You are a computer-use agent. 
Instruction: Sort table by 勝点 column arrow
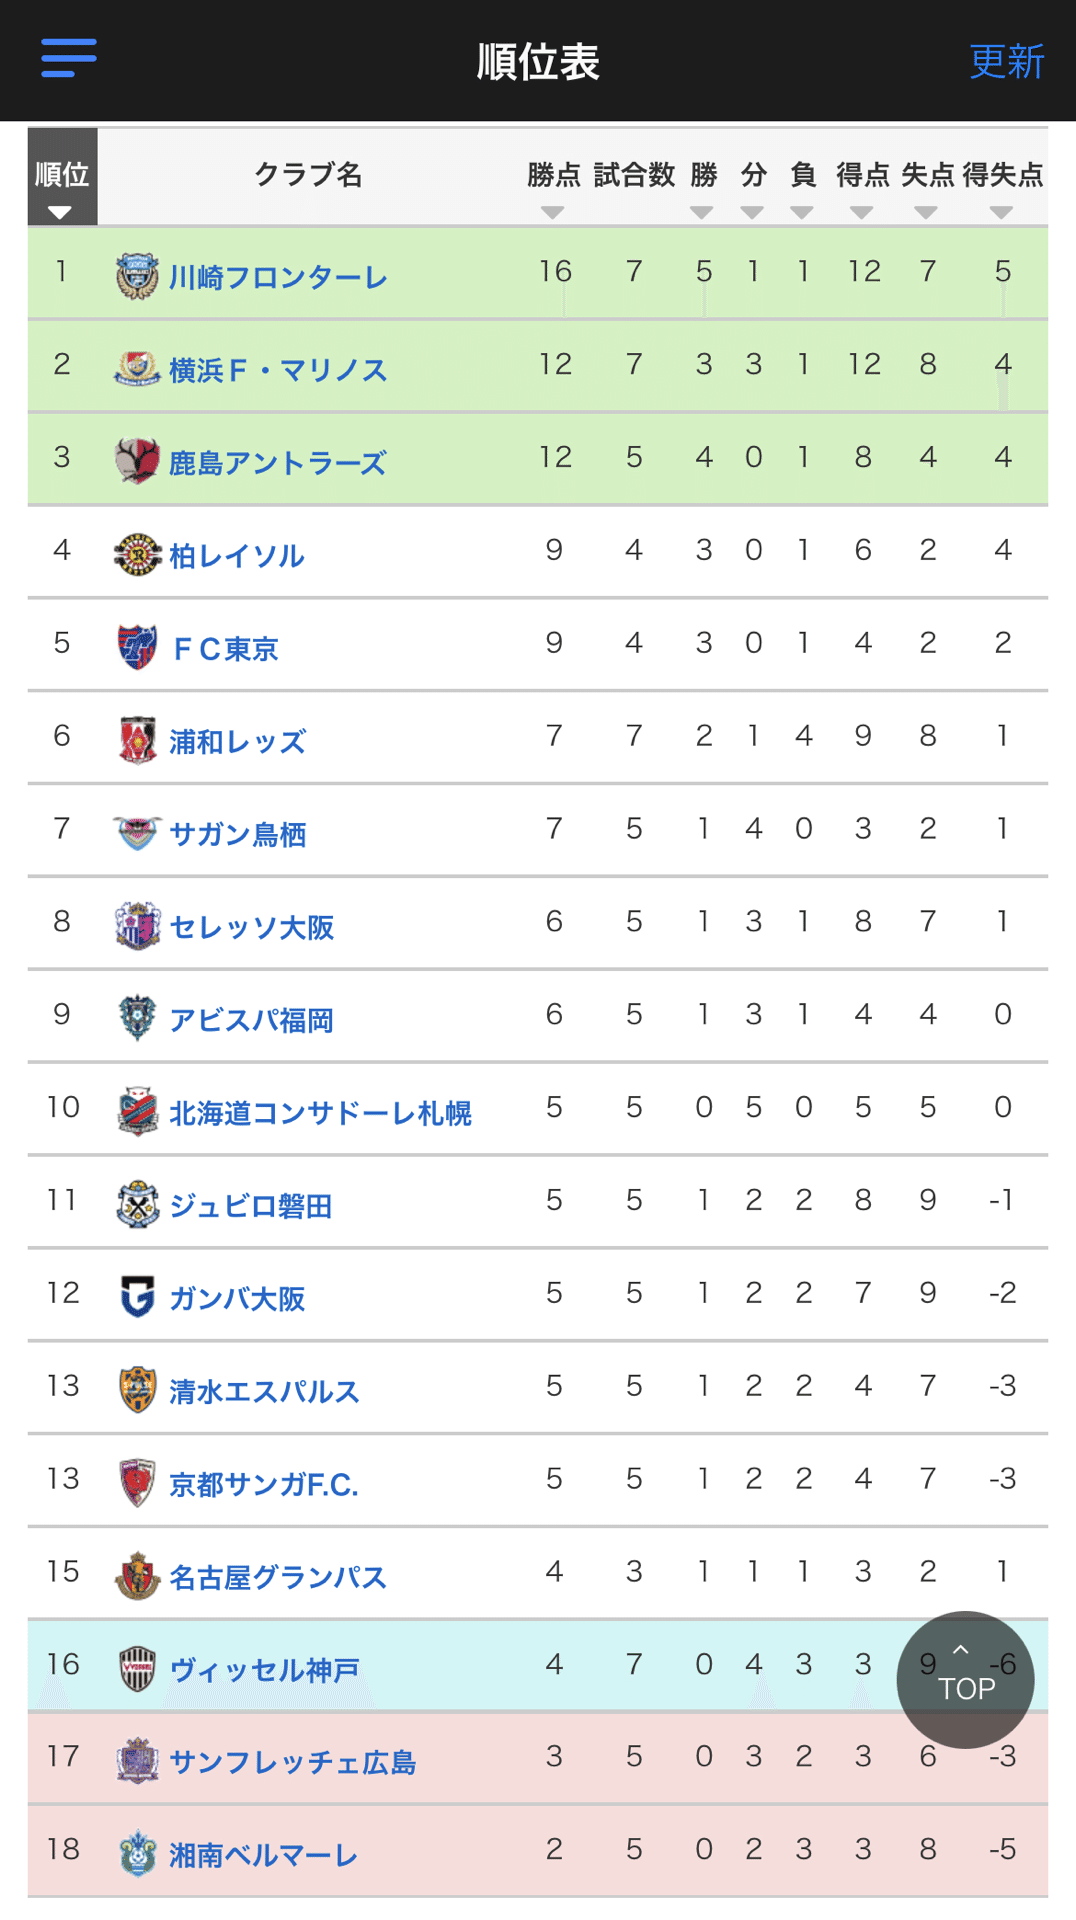click(552, 212)
